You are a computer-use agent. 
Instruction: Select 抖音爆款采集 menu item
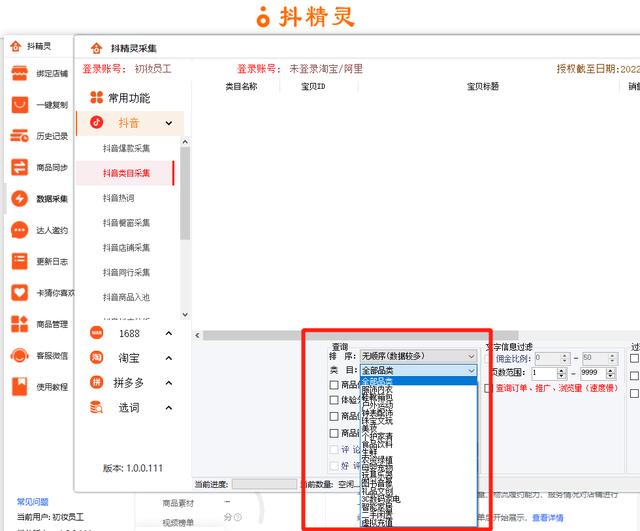126,148
